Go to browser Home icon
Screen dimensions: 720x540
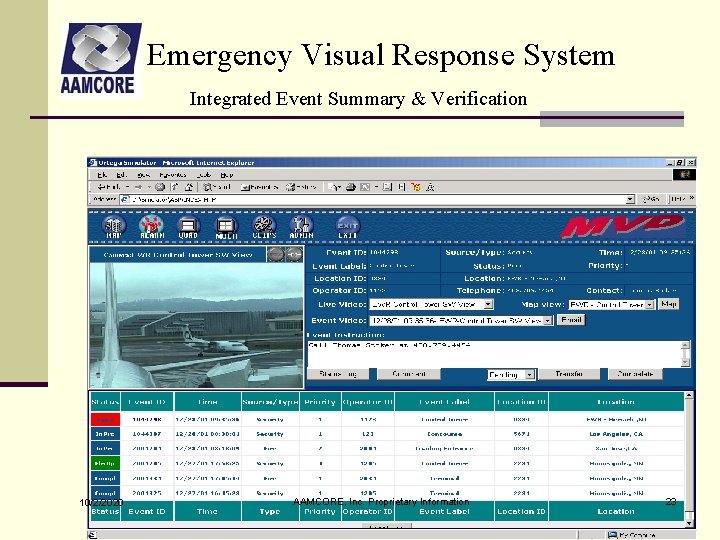189,187
